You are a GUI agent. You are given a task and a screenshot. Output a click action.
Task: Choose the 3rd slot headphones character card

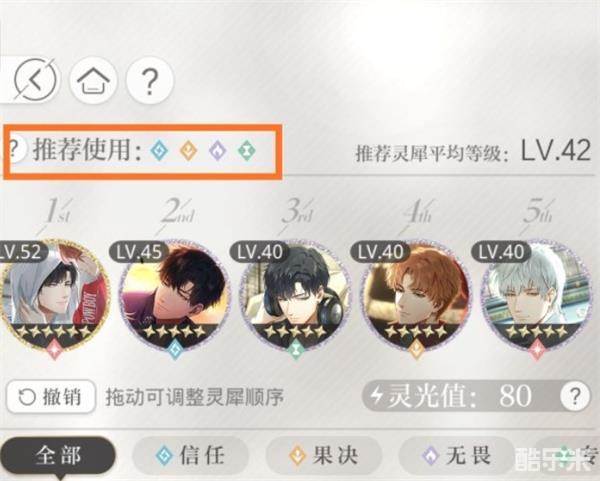click(295, 298)
